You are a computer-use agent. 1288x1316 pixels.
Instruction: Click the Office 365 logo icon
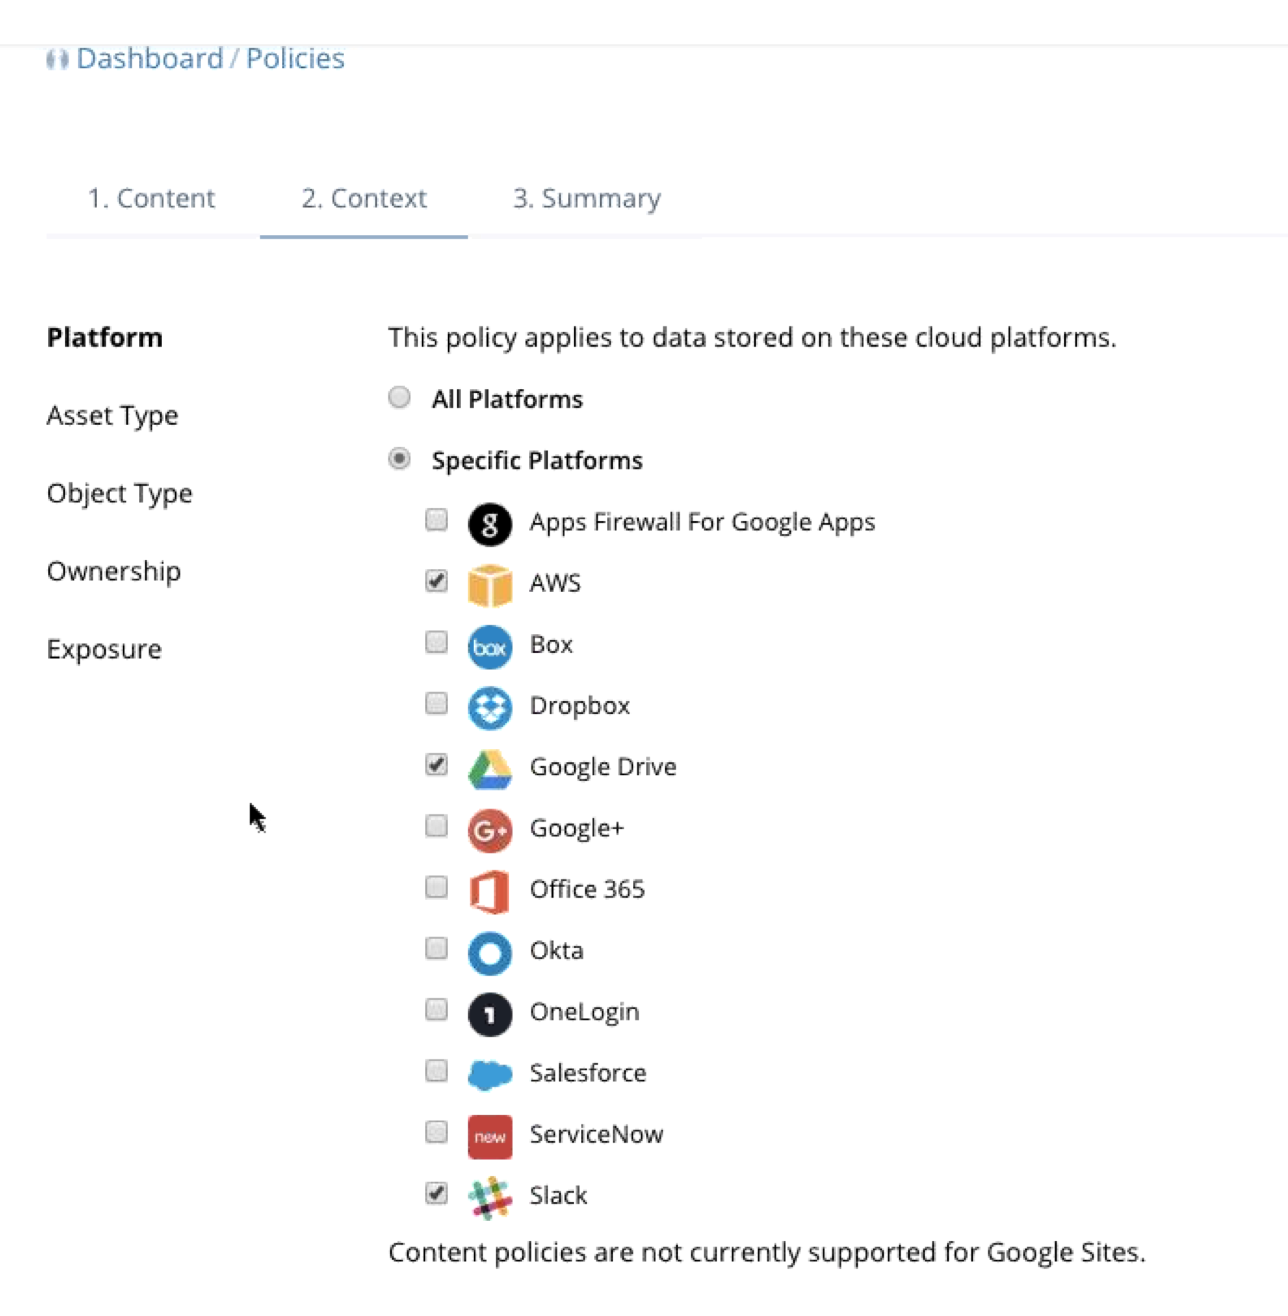pyautogui.click(x=490, y=891)
